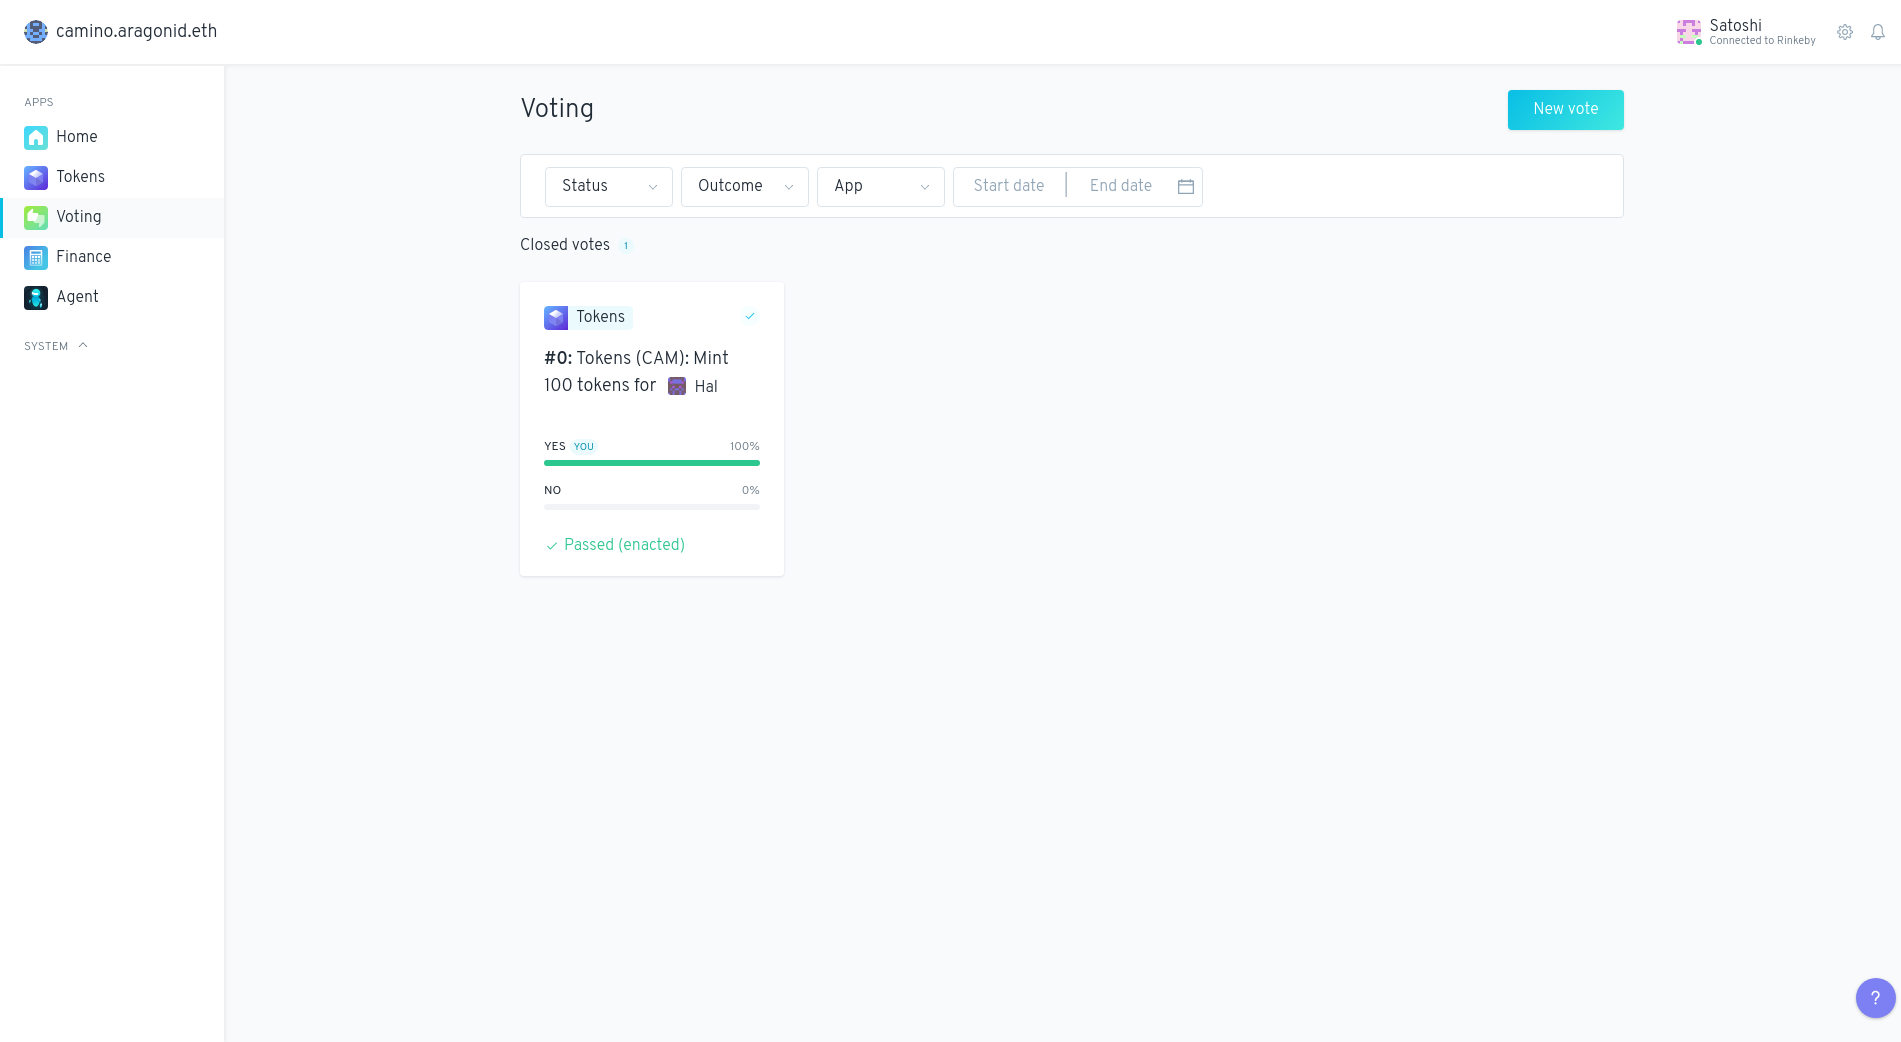Screen dimensions: 1901x1042
Task: Click the Agent icon in sidebar
Action: (36, 297)
